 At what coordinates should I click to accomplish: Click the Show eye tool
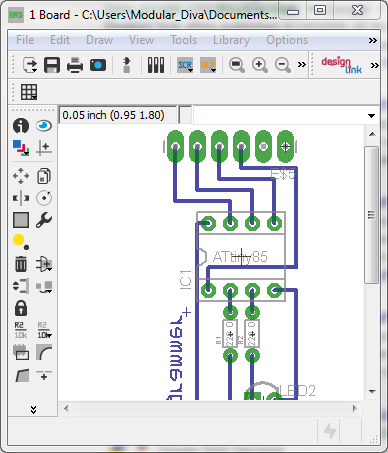click(44, 126)
